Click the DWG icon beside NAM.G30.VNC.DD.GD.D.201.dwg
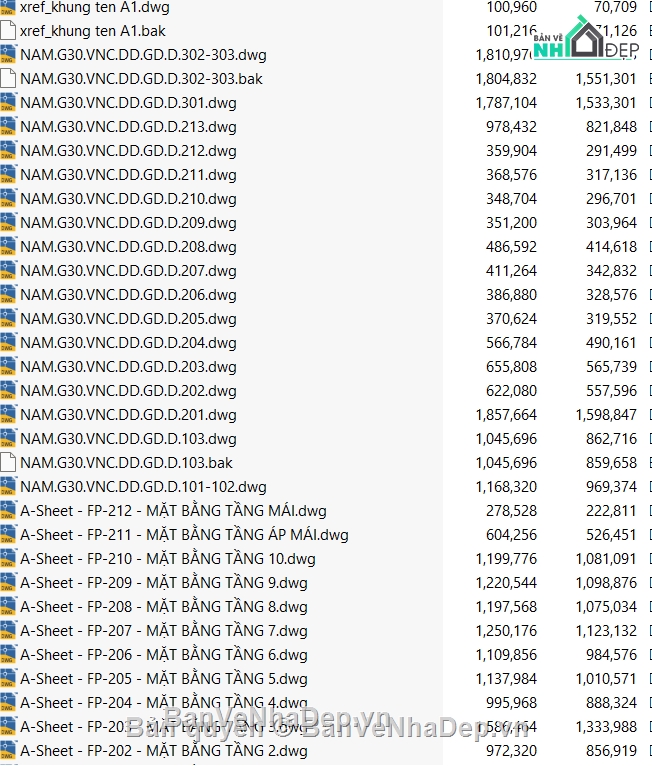This screenshot has width=652, height=766. tap(8, 414)
